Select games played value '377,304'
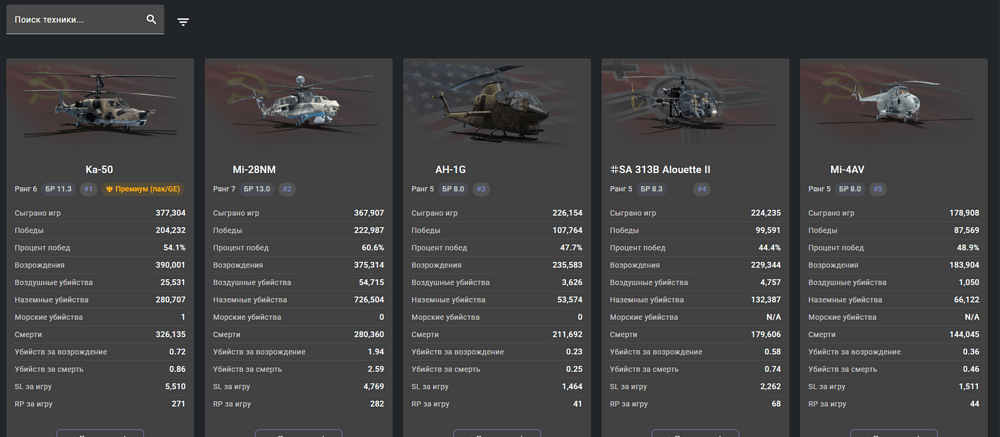1000x437 pixels. click(170, 213)
